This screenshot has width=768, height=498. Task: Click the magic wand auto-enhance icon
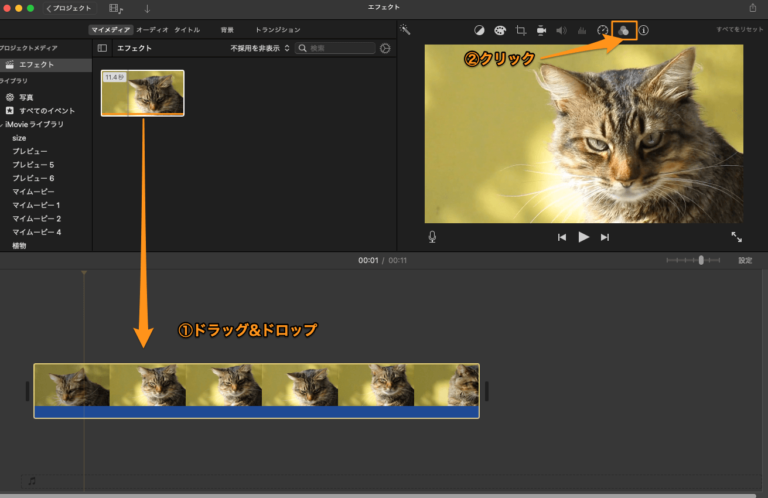click(405, 29)
